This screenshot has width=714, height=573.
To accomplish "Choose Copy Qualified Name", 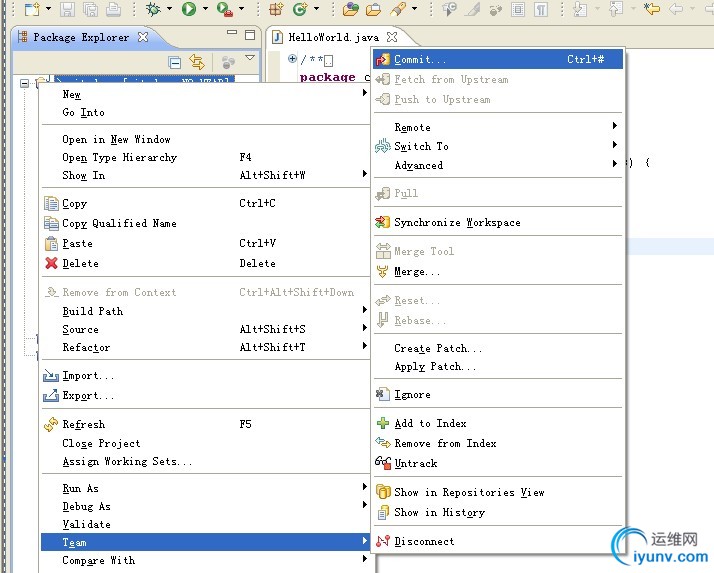I will (205, 223).
